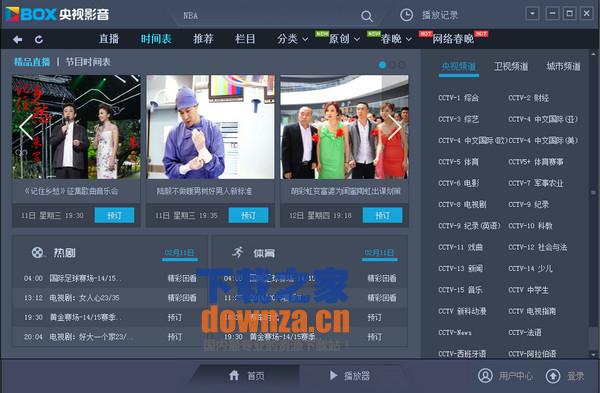The height and width of the screenshot is (393, 600).
Task: Click the search magnifier icon
Action: pyautogui.click(x=367, y=16)
